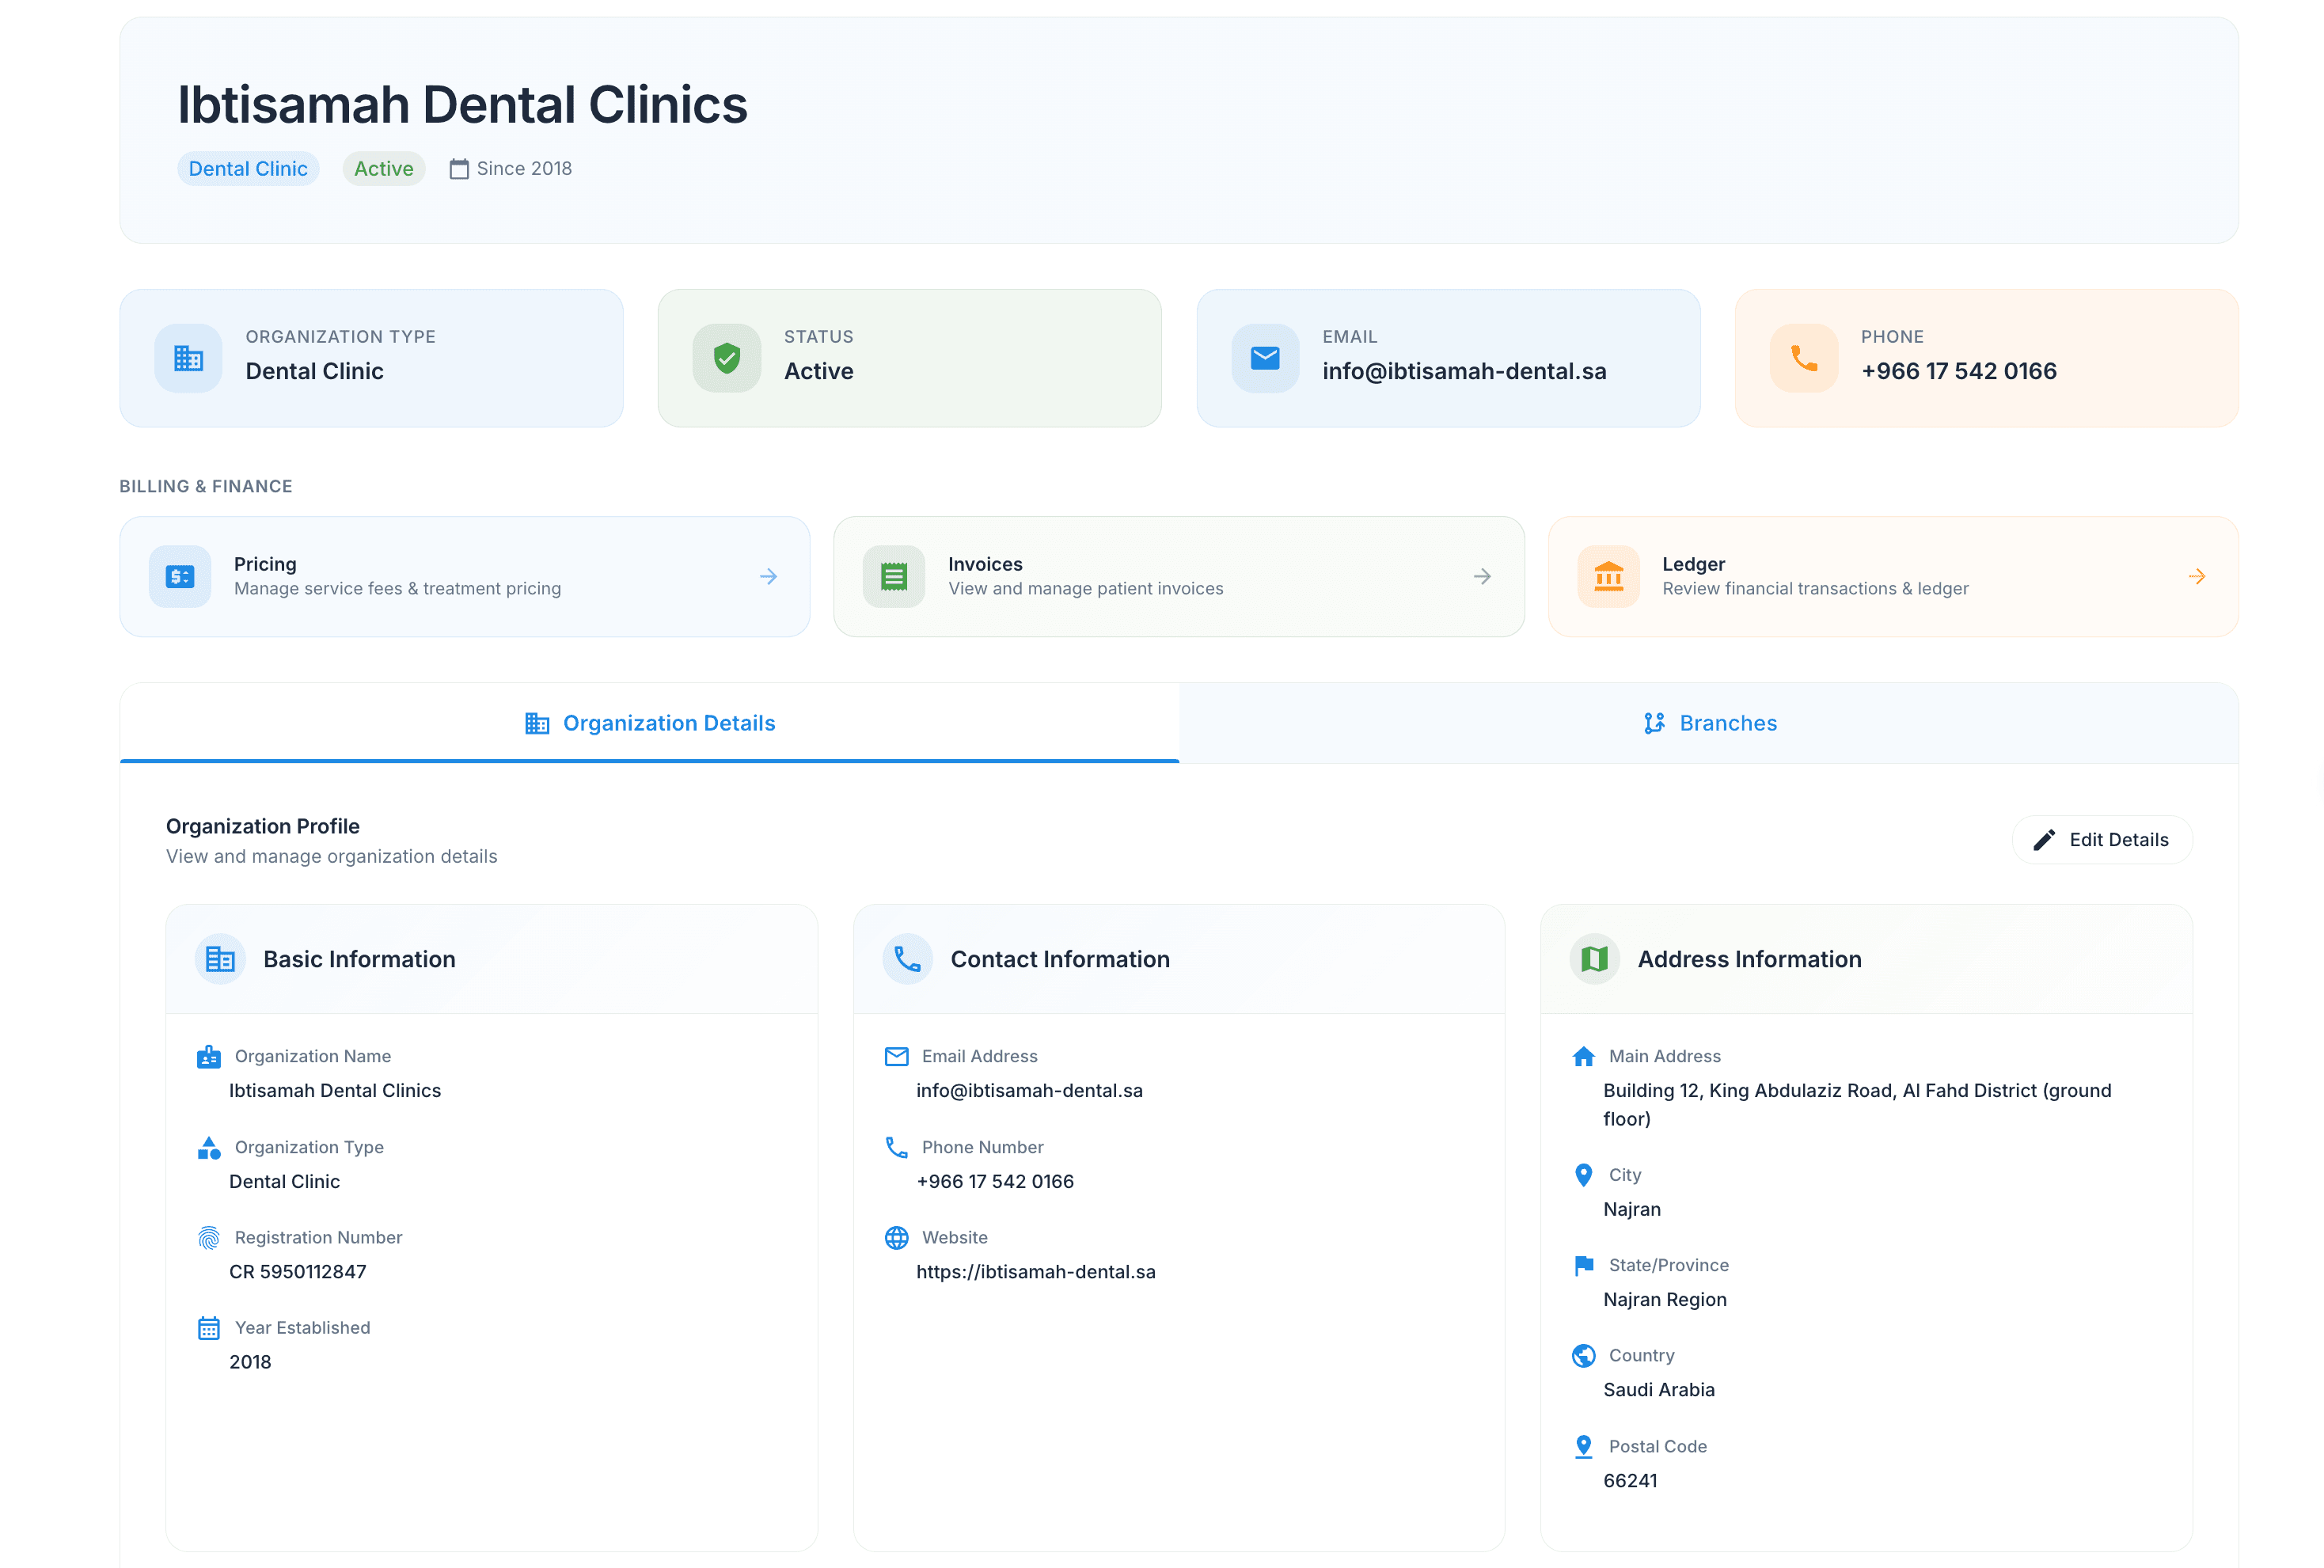Open Invoices using the arrow
The height and width of the screenshot is (1568, 2324).
click(1482, 576)
